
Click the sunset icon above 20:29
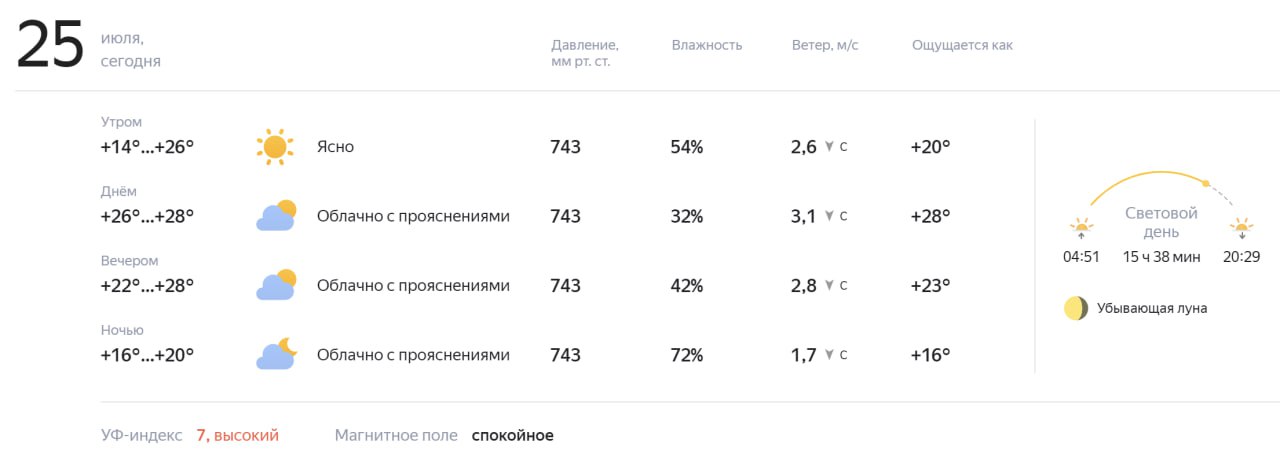point(1241,228)
